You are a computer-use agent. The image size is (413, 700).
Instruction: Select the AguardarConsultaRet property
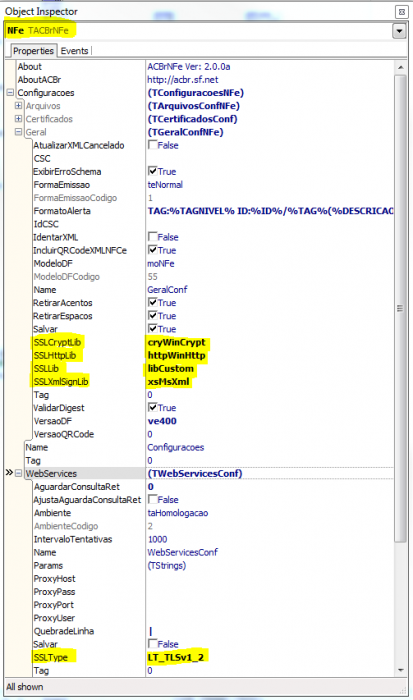click(77, 487)
